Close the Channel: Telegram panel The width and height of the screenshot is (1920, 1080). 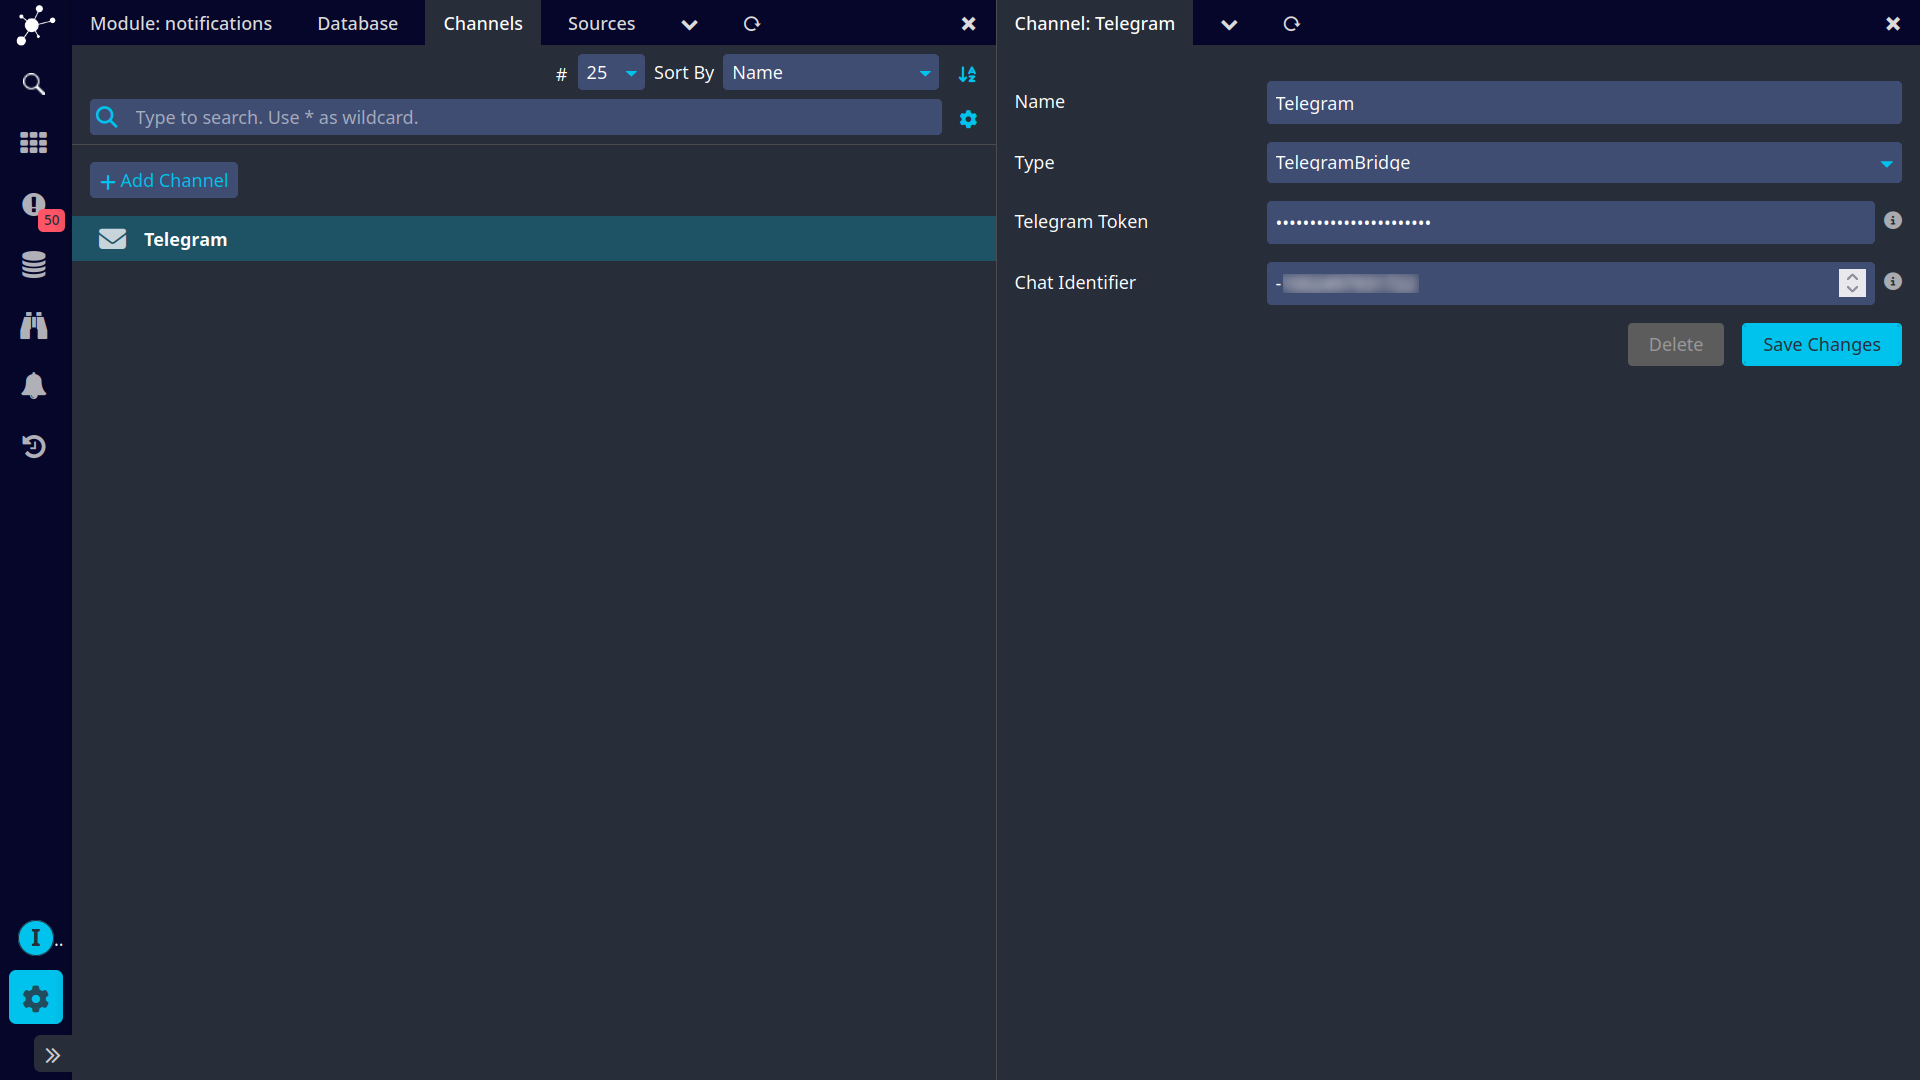(1893, 23)
